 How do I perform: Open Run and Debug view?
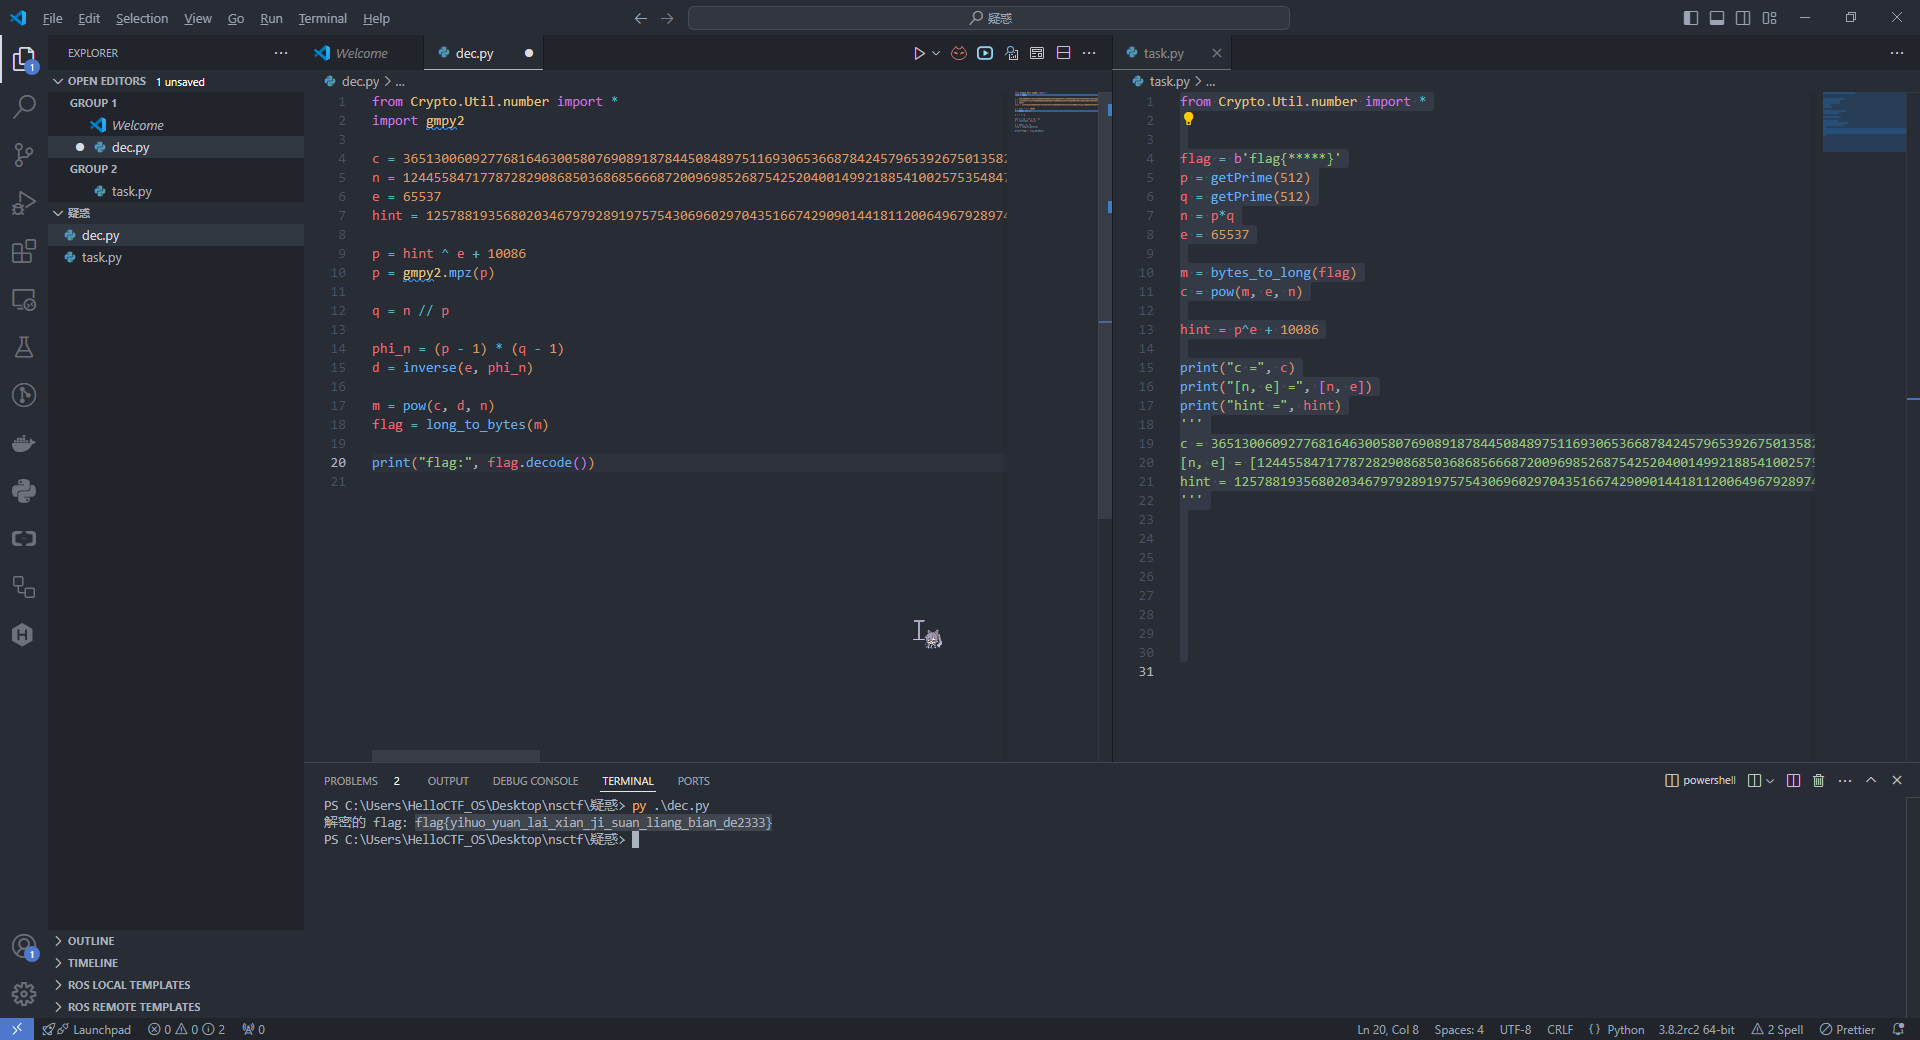click(24, 203)
